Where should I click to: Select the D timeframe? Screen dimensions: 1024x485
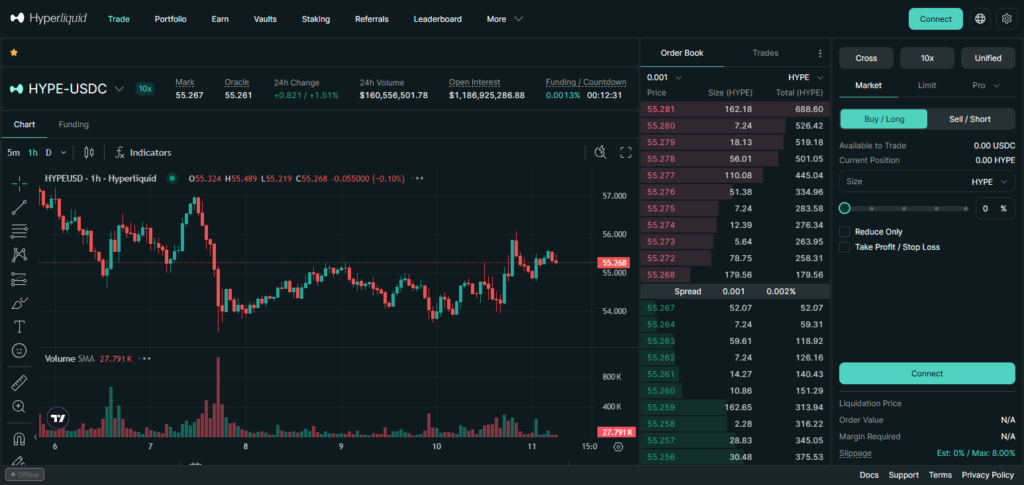[48, 153]
